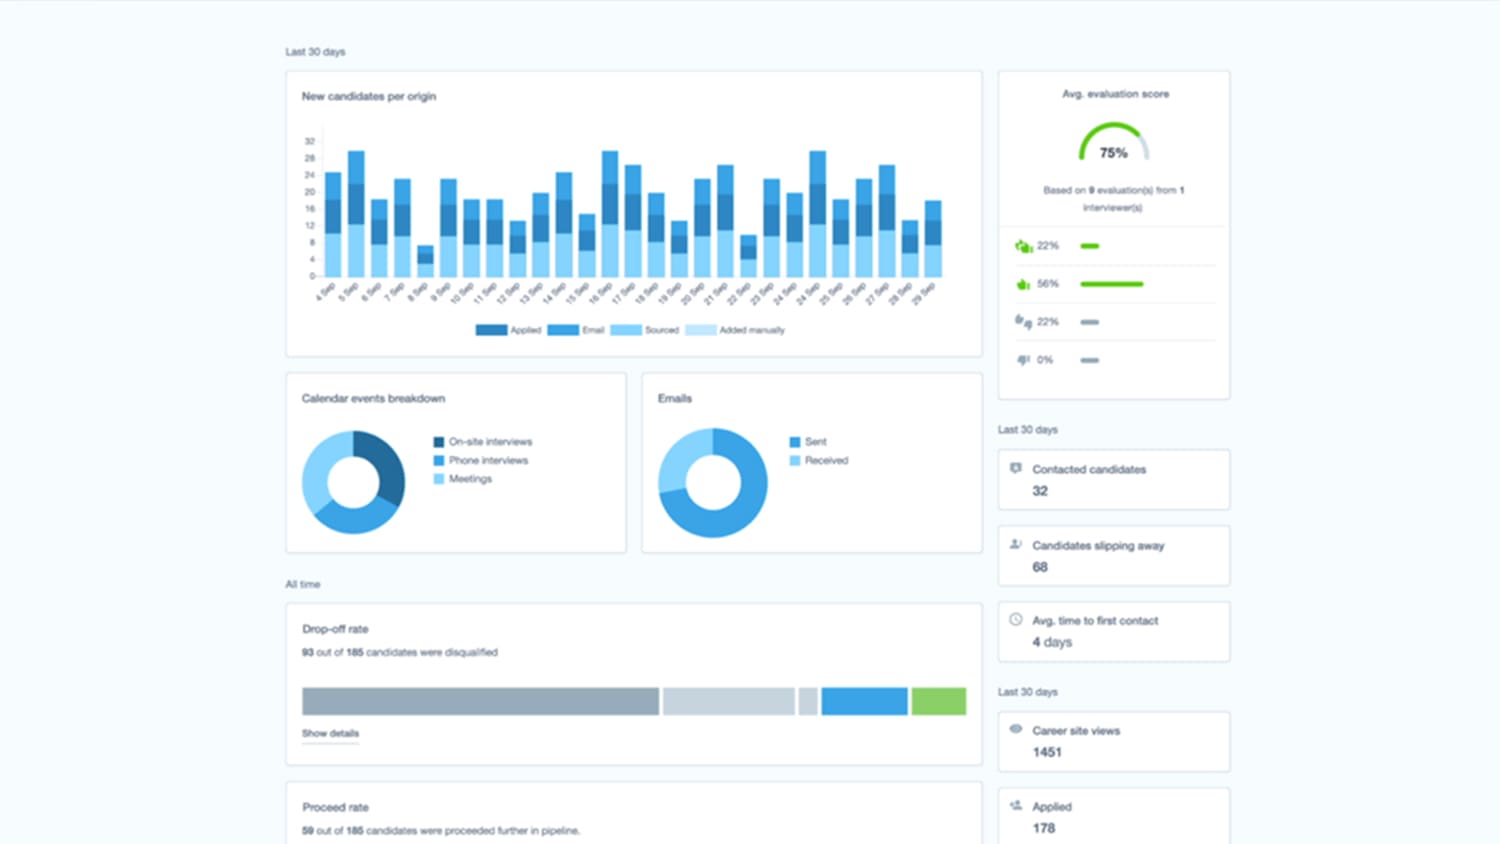Click the single thumbs-up icon beside 56%
This screenshot has height=844, width=1500.
1022,284
